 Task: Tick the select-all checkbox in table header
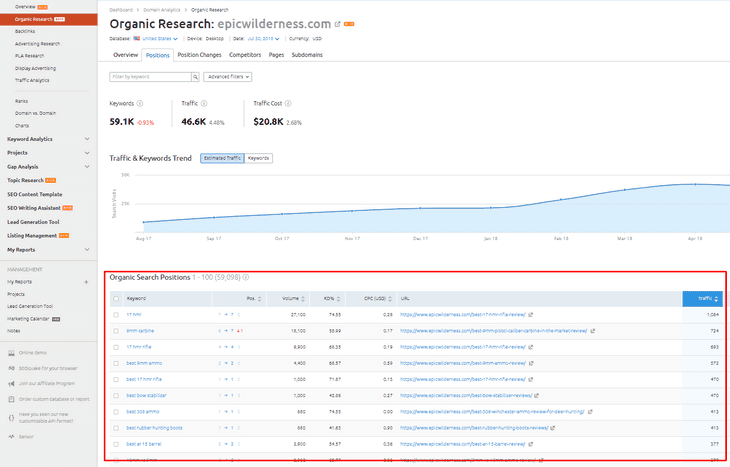tap(116, 299)
